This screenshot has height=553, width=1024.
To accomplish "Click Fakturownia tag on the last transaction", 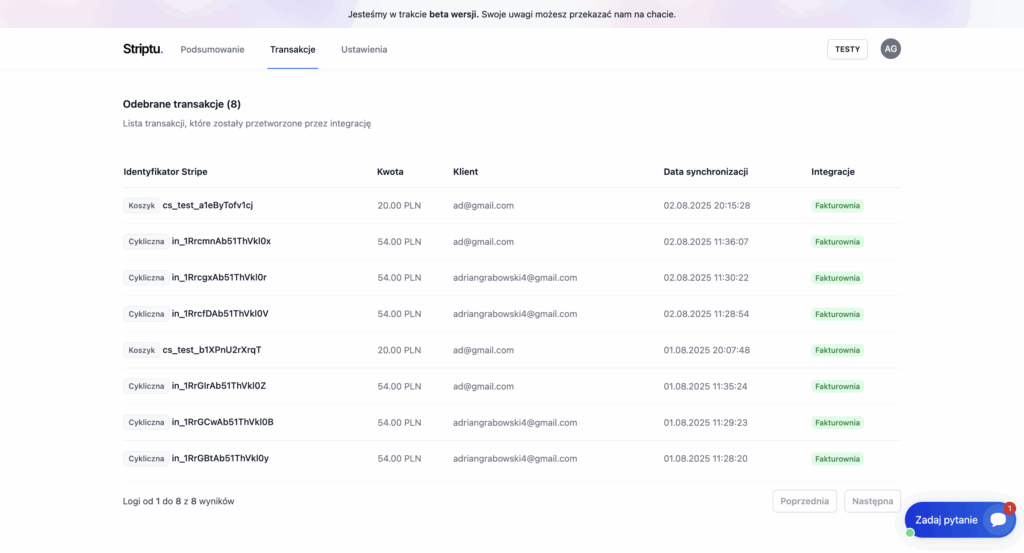I will point(837,459).
